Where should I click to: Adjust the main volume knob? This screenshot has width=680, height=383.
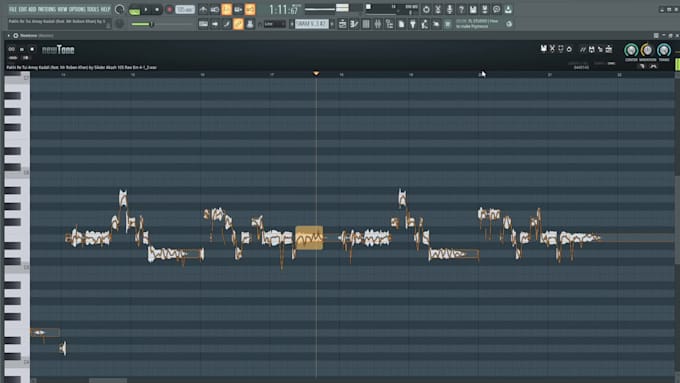120,9
